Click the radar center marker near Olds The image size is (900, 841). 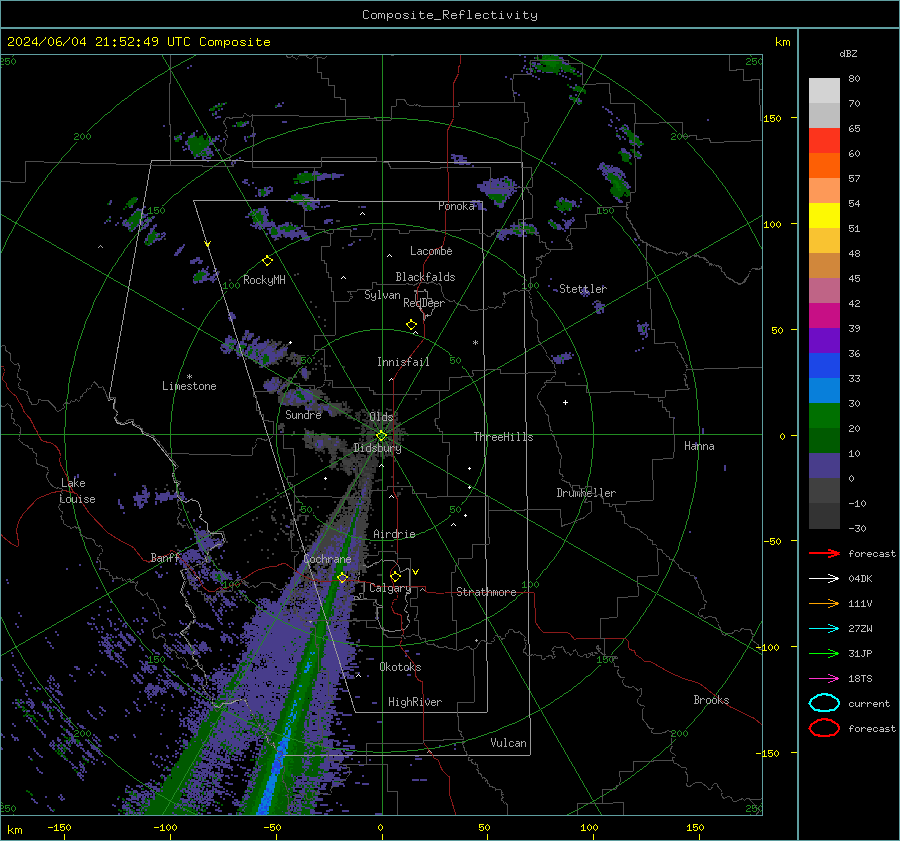[x=381, y=436]
